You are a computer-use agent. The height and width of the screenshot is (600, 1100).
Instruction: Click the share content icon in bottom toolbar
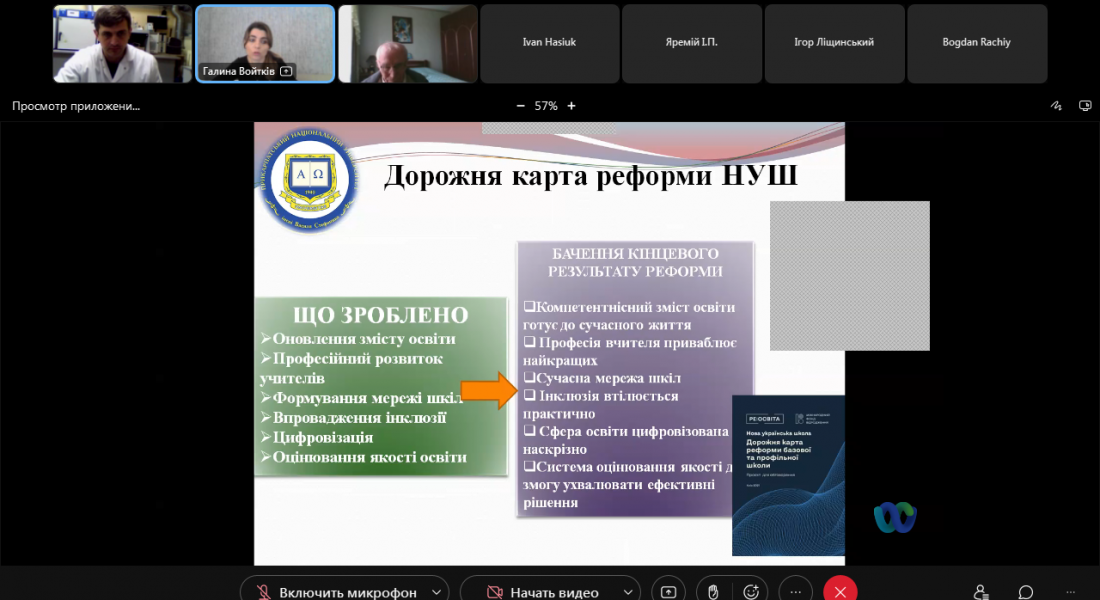pyautogui.click(x=669, y=591)
